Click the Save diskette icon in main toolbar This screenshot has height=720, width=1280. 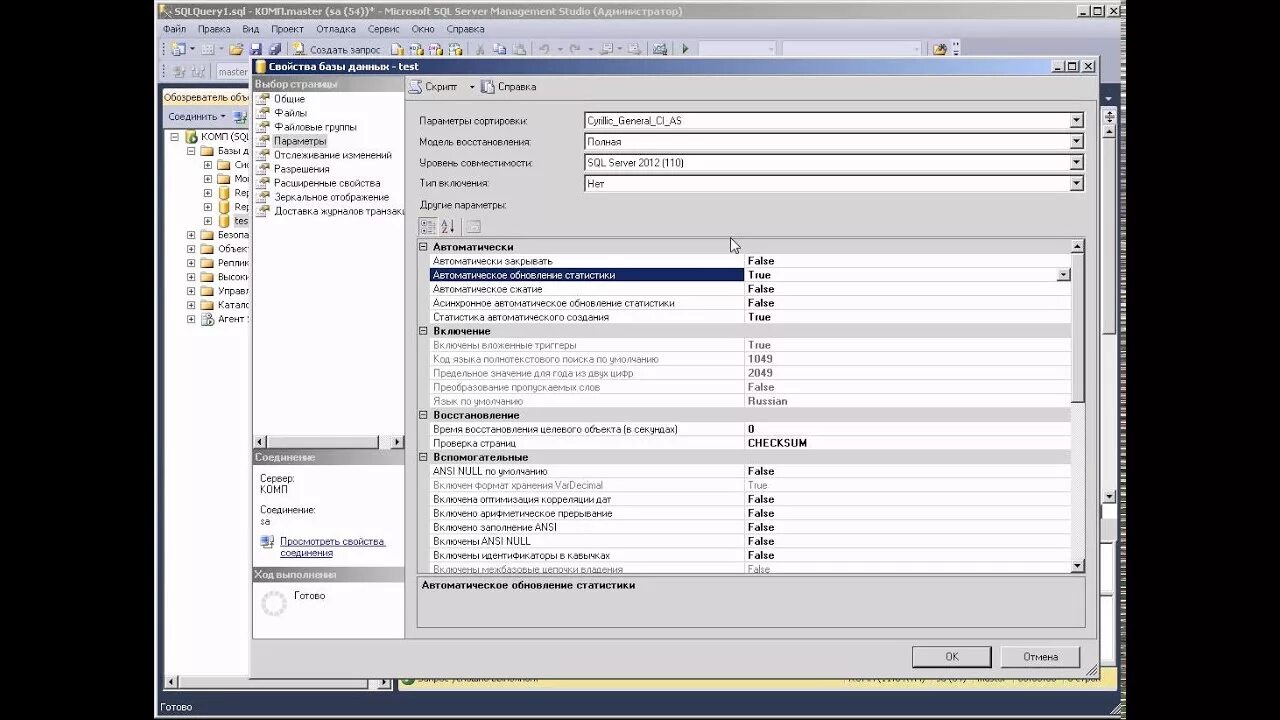click(255, 48)
